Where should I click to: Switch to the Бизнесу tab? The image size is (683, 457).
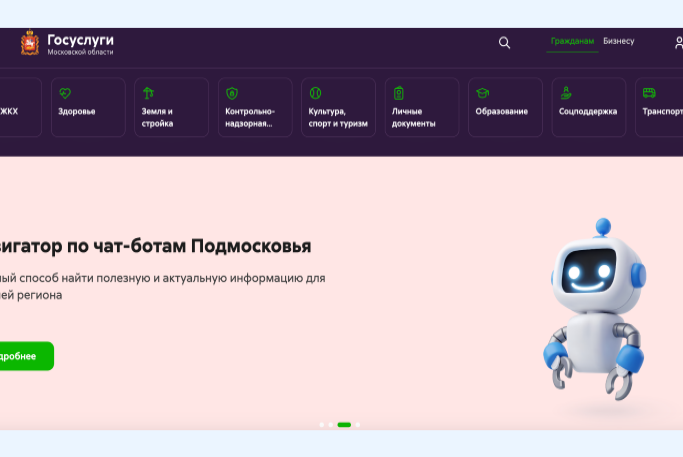[618, 41]
